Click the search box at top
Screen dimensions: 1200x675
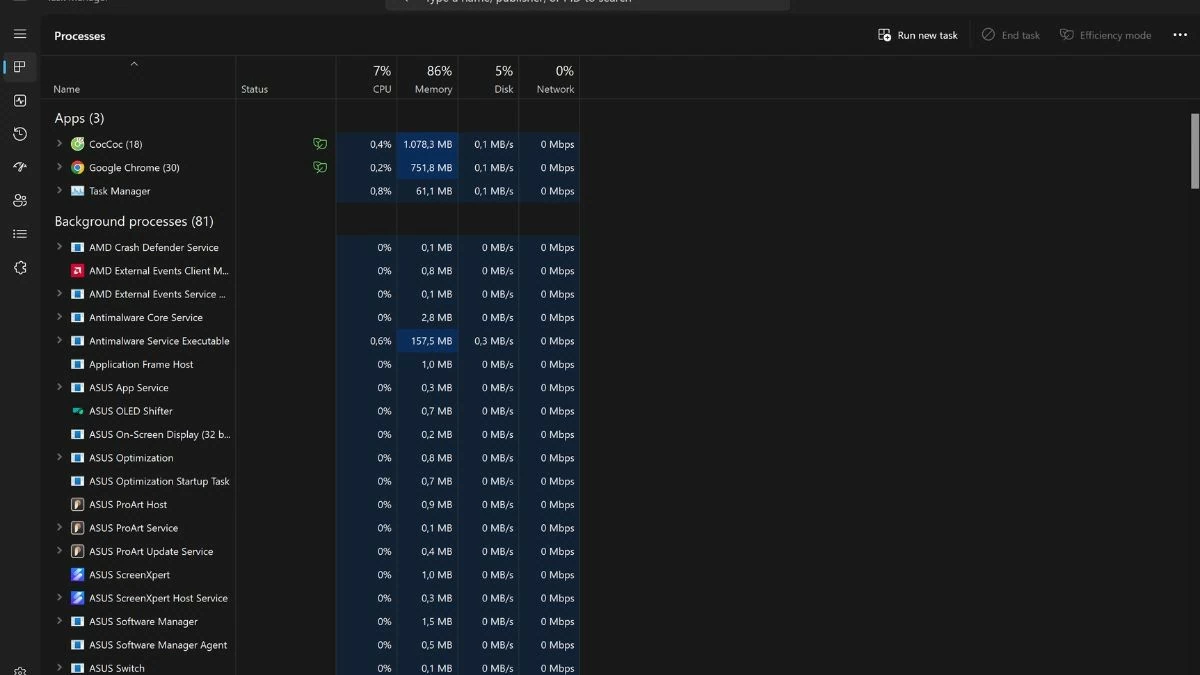[588, 3]
